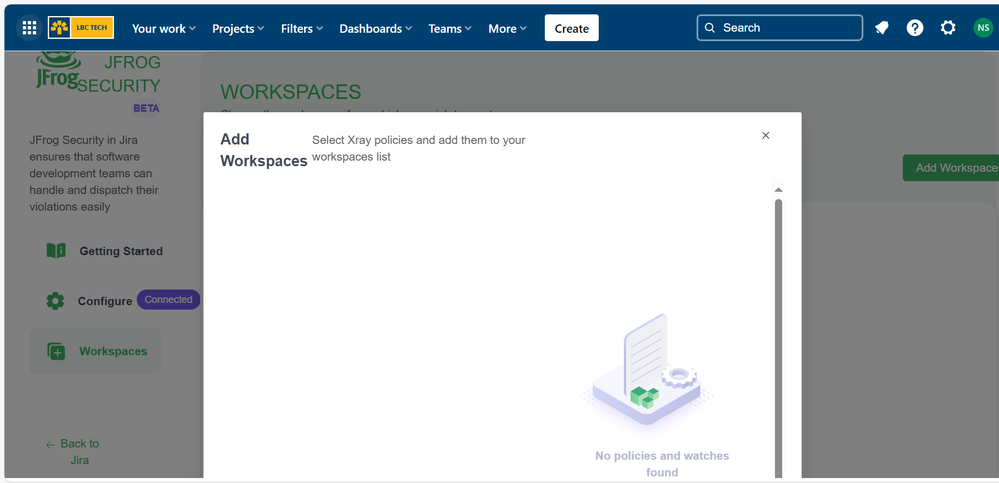The image size is (999, 483).
Task: Click the Workspaces sidebar icon
Action: click(56, 351)
